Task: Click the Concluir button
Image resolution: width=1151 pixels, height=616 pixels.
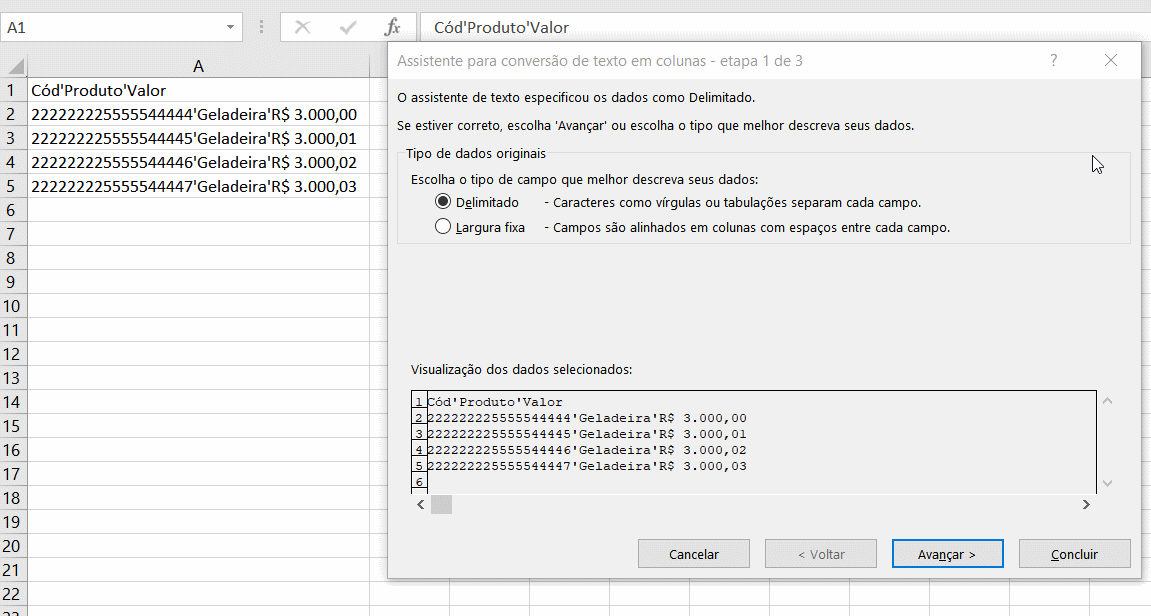Action: point(1074,554)
